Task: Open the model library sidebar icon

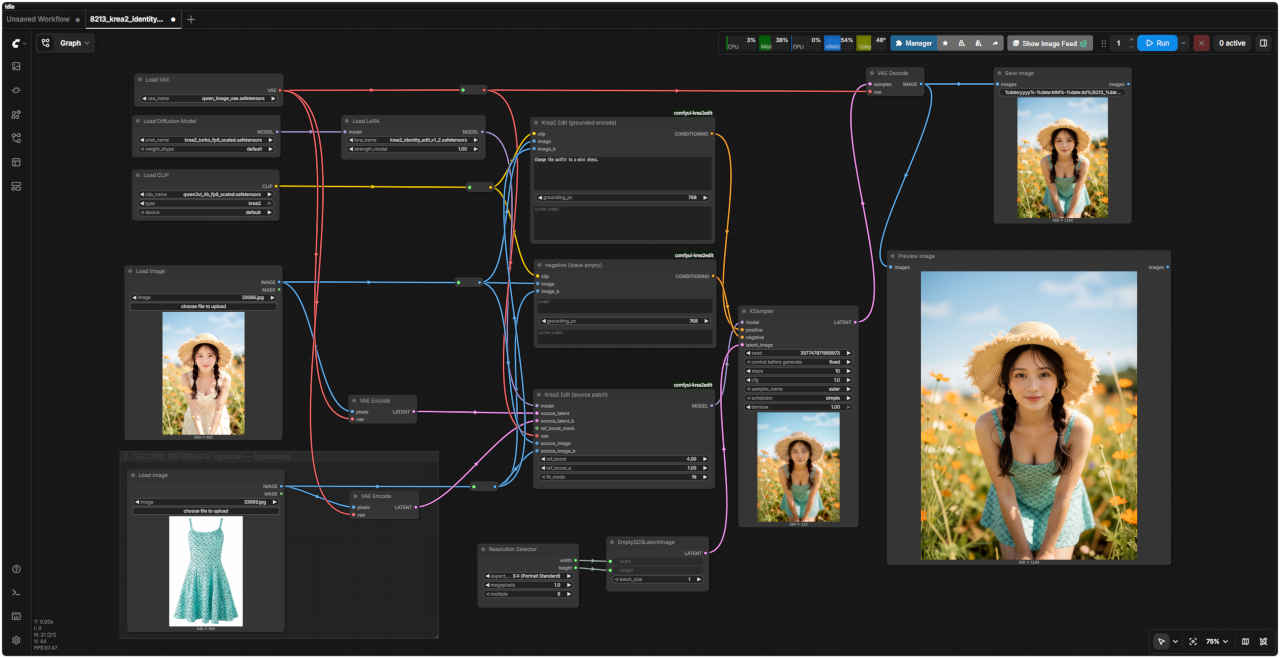Action: [16, 114]
